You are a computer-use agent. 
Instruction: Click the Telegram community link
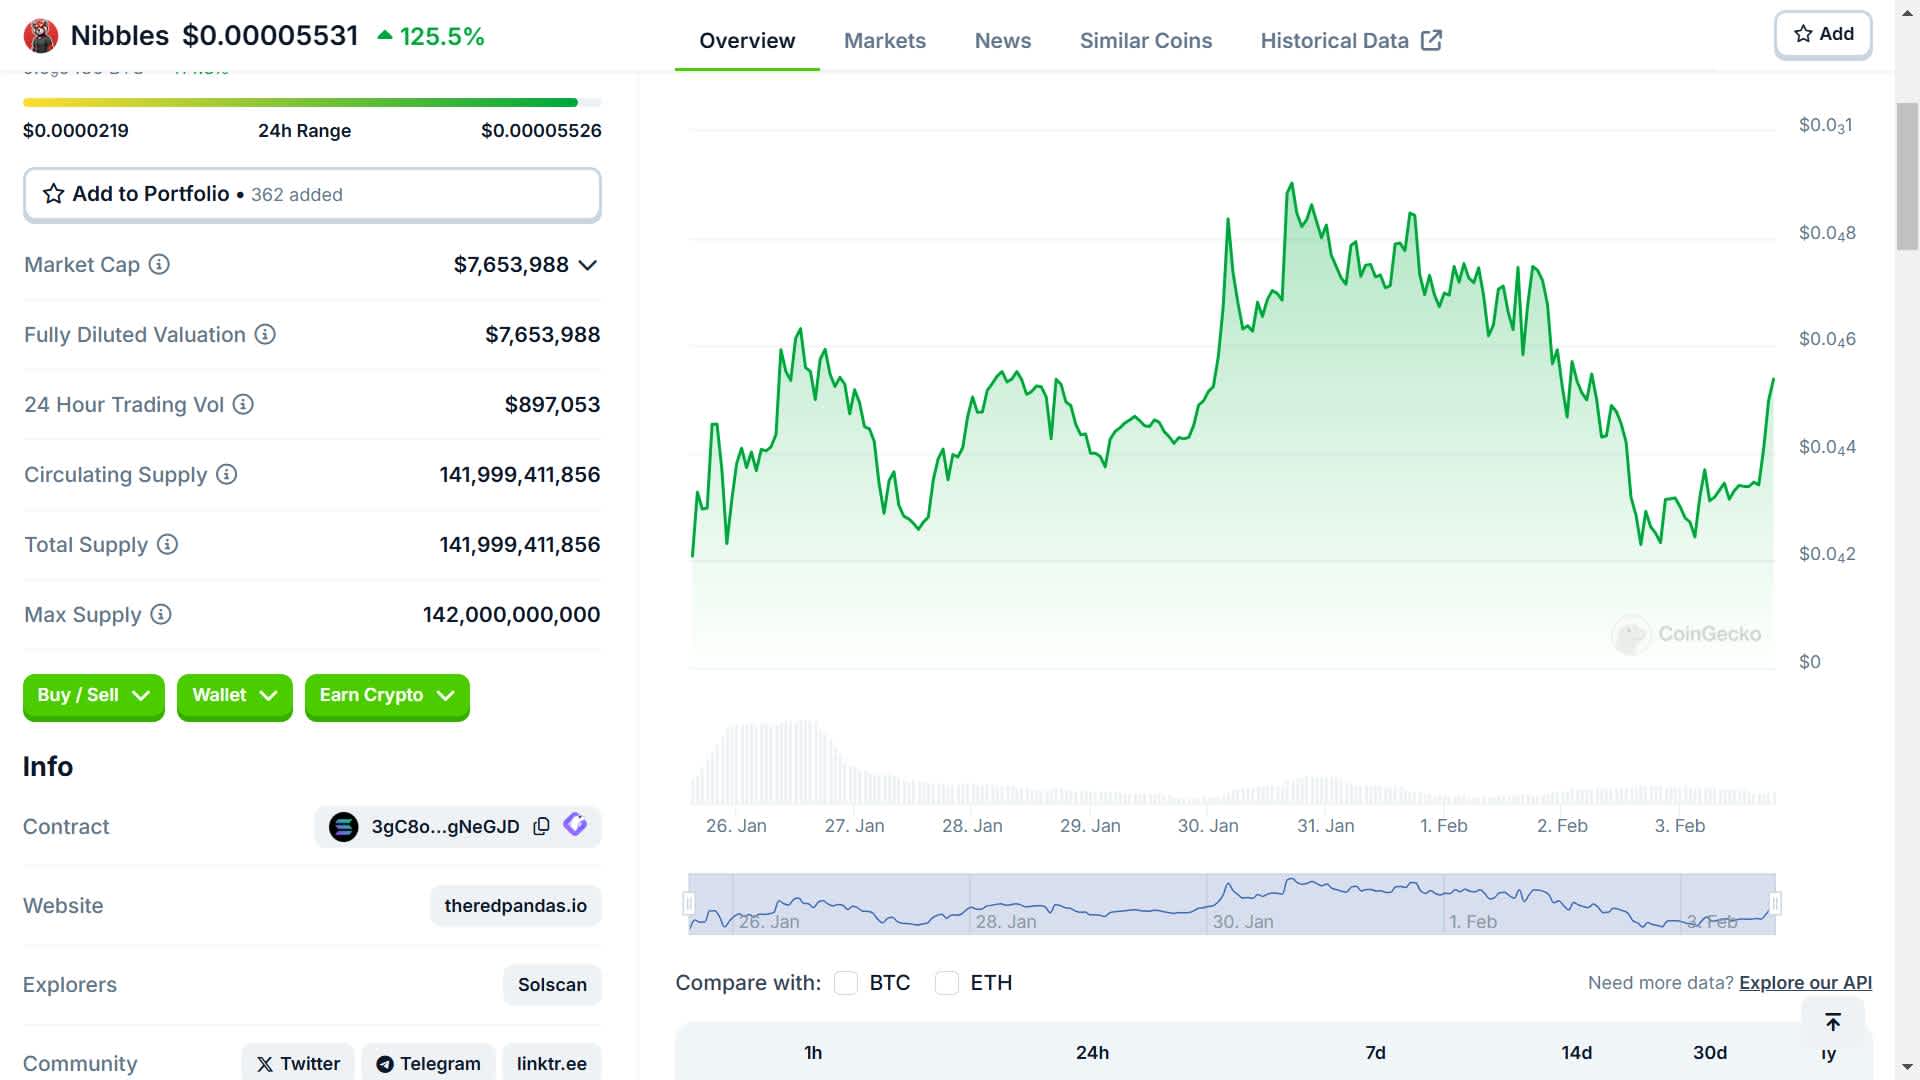pos(428,1063)
